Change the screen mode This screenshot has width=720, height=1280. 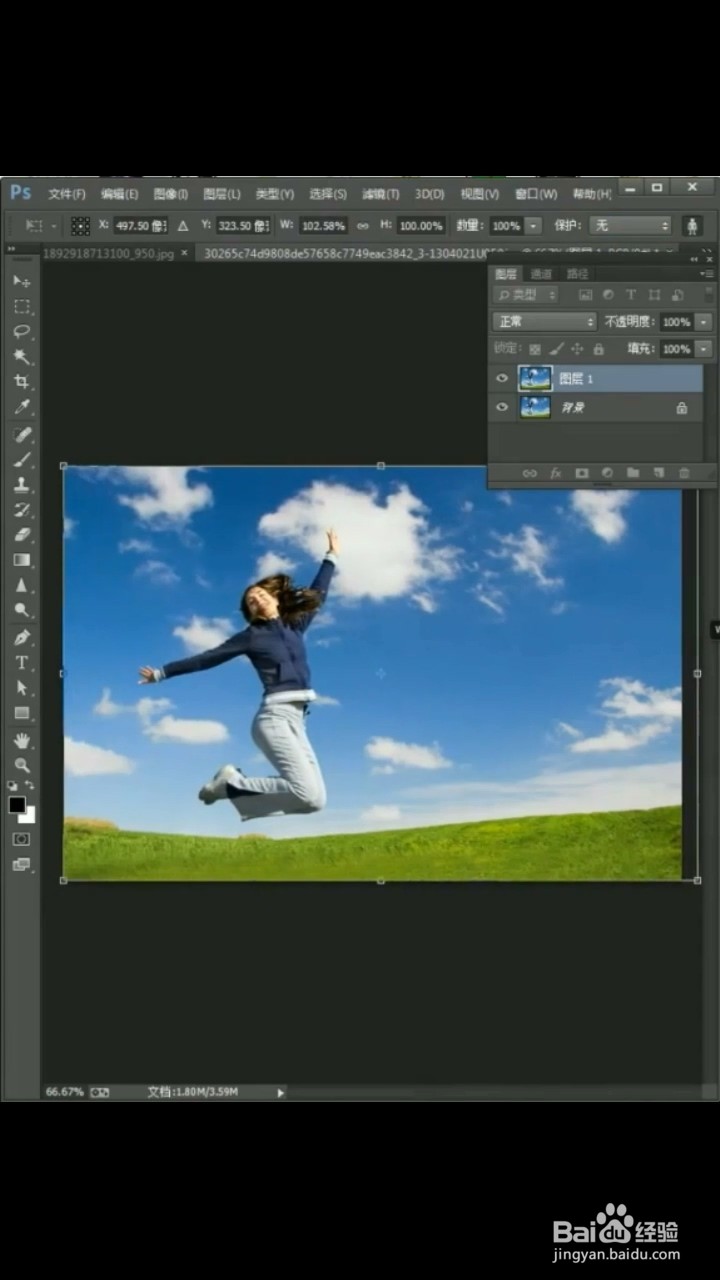click(21, 864)
